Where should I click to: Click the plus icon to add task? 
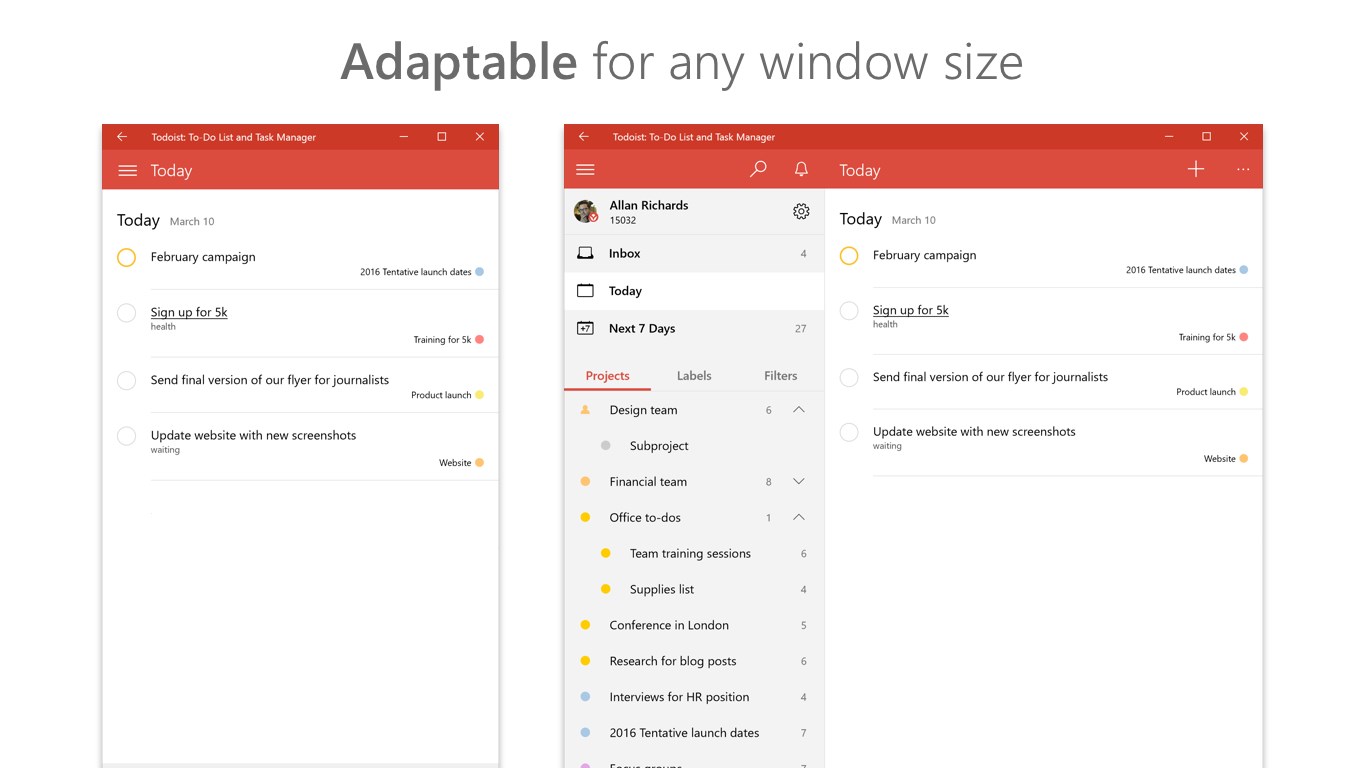(x=1195, y=169)
